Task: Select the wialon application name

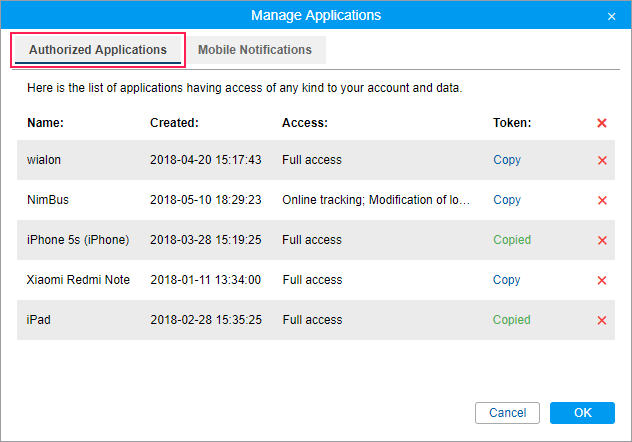Action: coord(43,160)
